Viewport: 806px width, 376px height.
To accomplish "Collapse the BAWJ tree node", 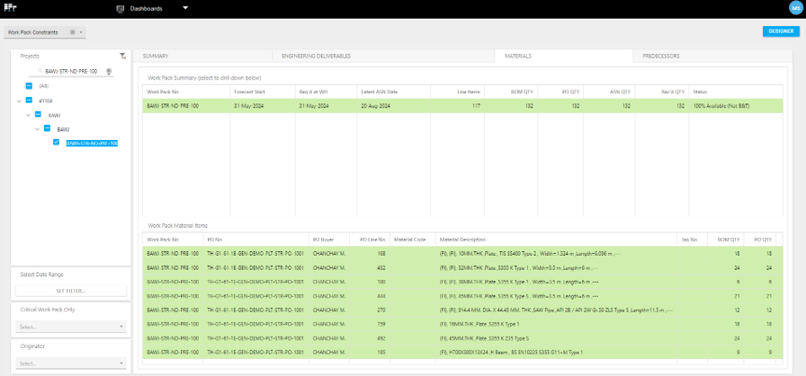I will [x=38, y=129].
